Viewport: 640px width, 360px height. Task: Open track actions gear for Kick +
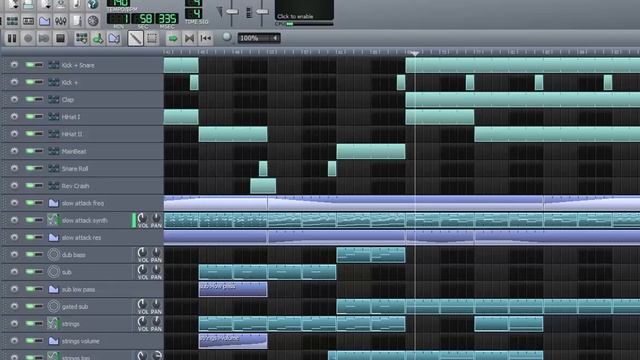coord(14,82)
